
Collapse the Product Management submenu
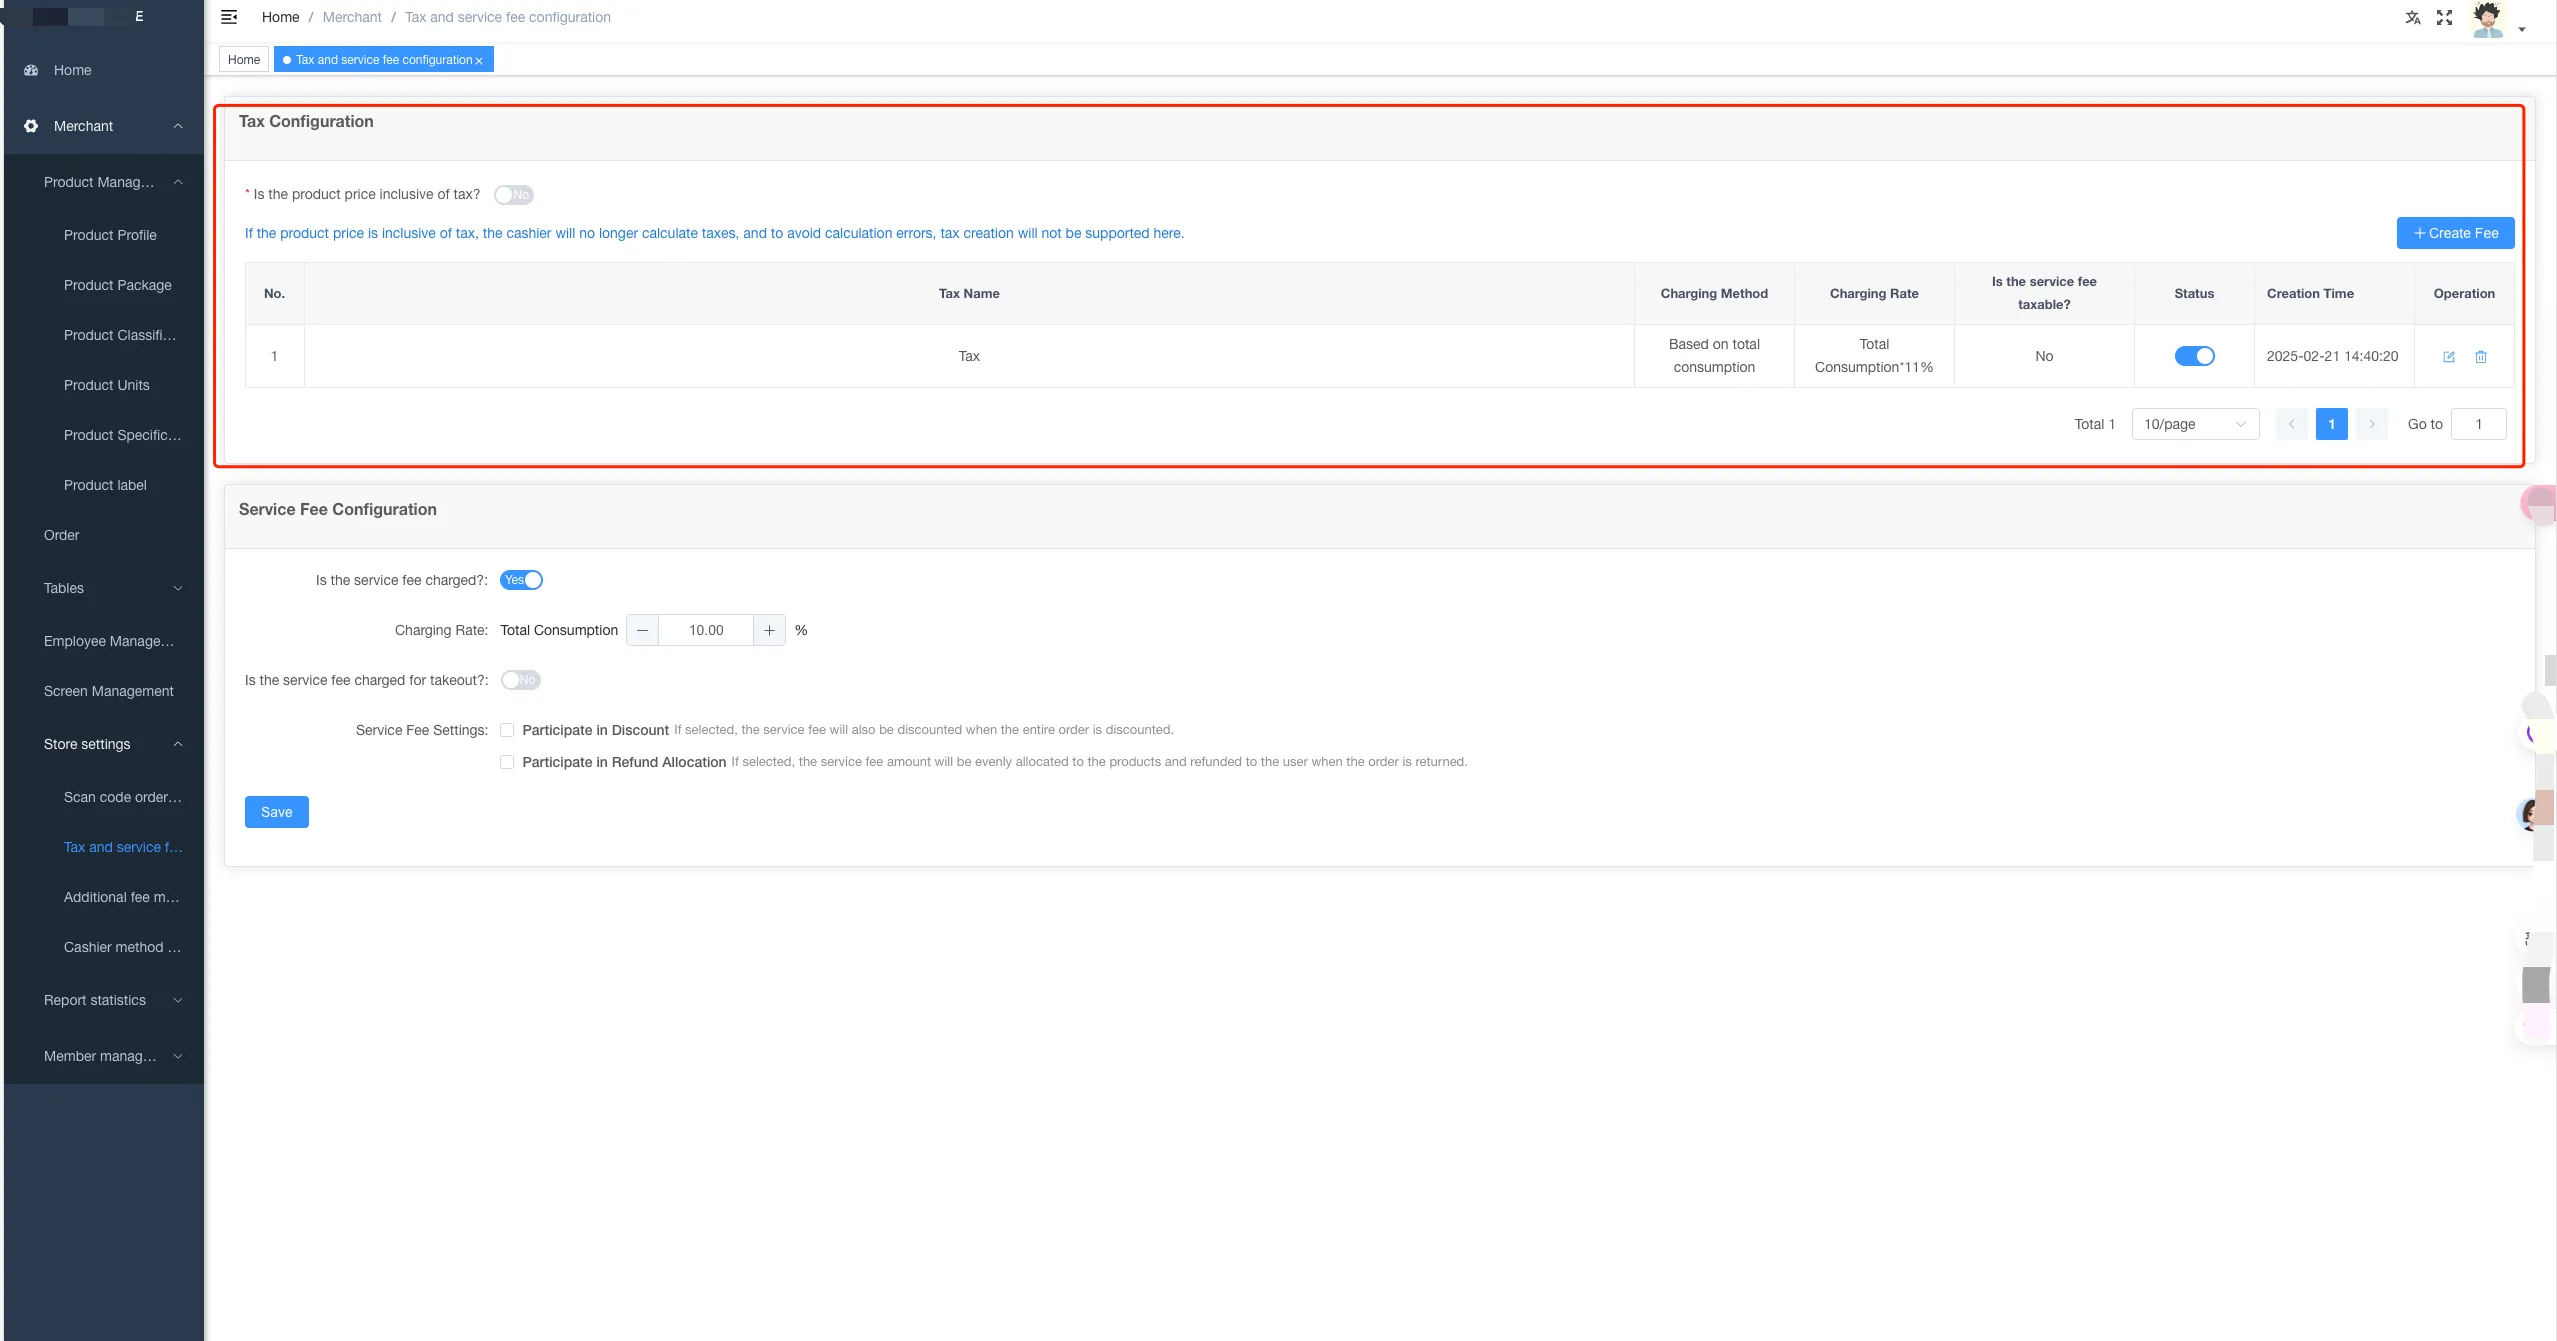coord(178,182)
